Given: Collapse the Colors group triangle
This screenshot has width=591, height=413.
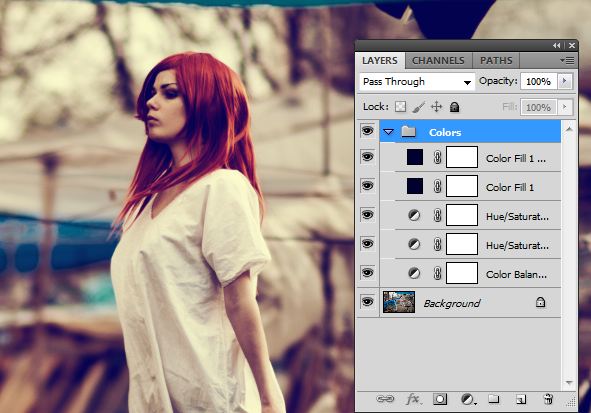Looking at the screenshot, I should point(388,132).
